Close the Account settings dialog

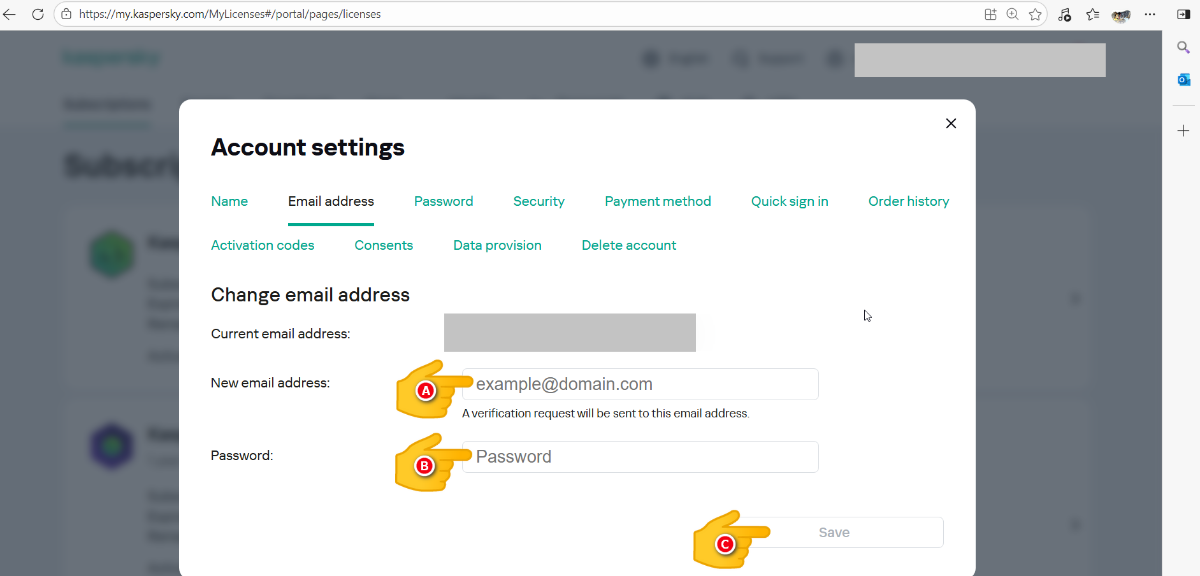[x=951, y=123]
